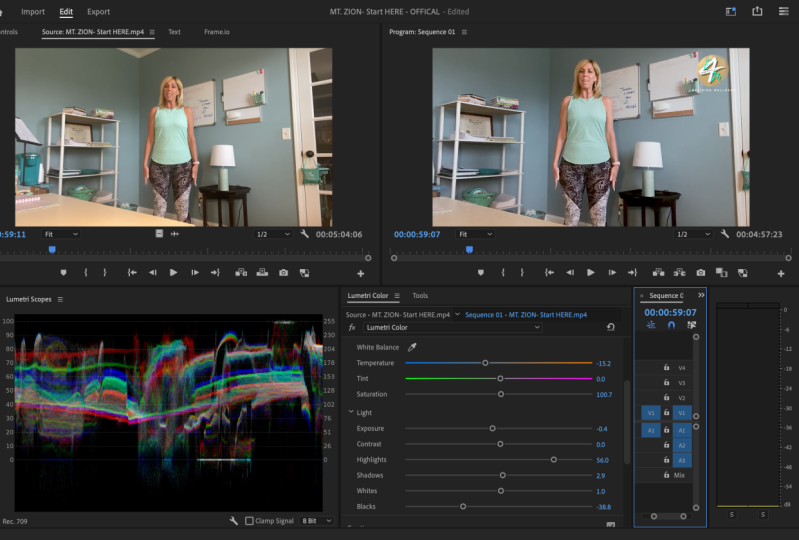Open the Text panel tab
This screenshot has height=540, width=799.
tap(174, 32)
